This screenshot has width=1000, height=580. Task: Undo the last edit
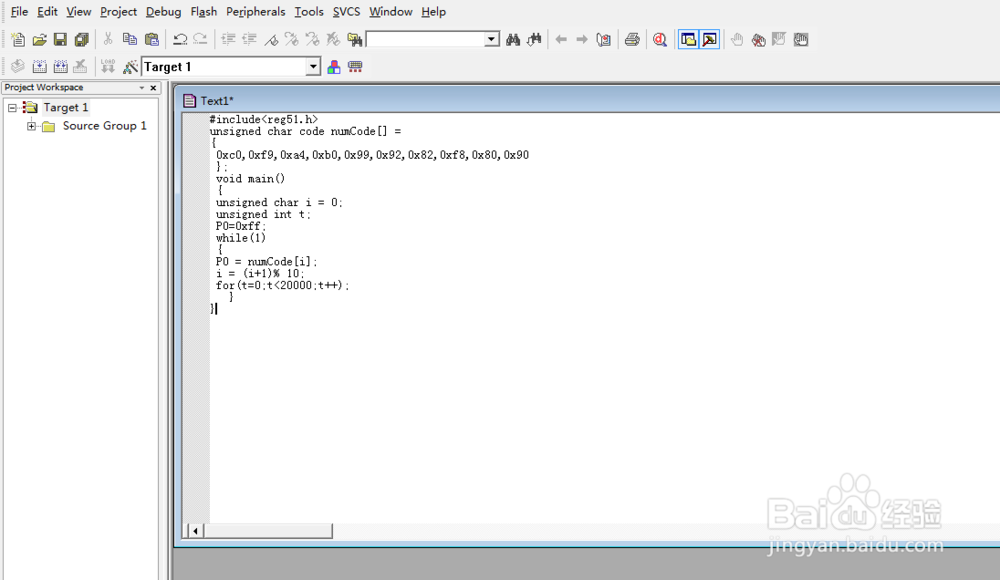pos(180,40)
